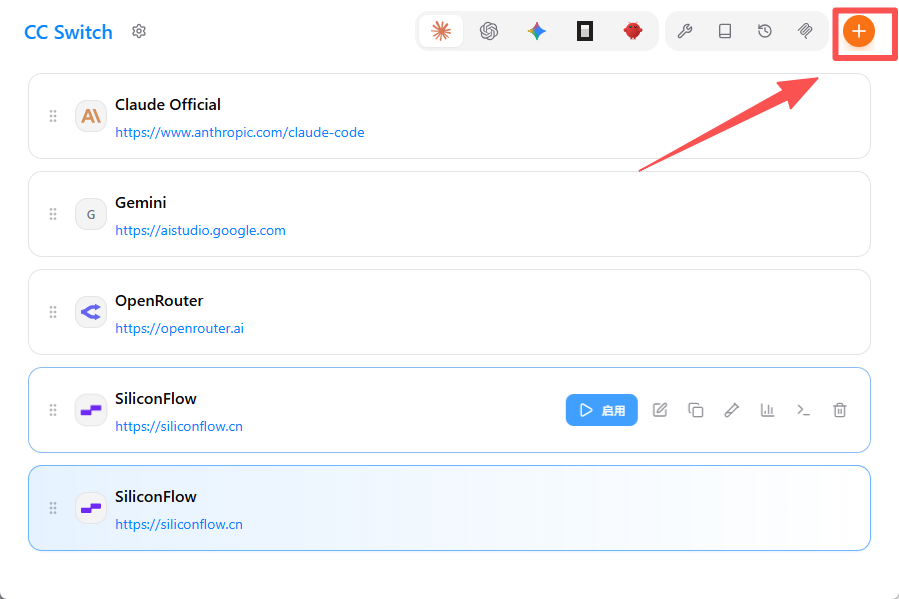The width and height of the screenshot is (899, 599).
Task: Click the CC Switch title
Action: tap(68, 32)
